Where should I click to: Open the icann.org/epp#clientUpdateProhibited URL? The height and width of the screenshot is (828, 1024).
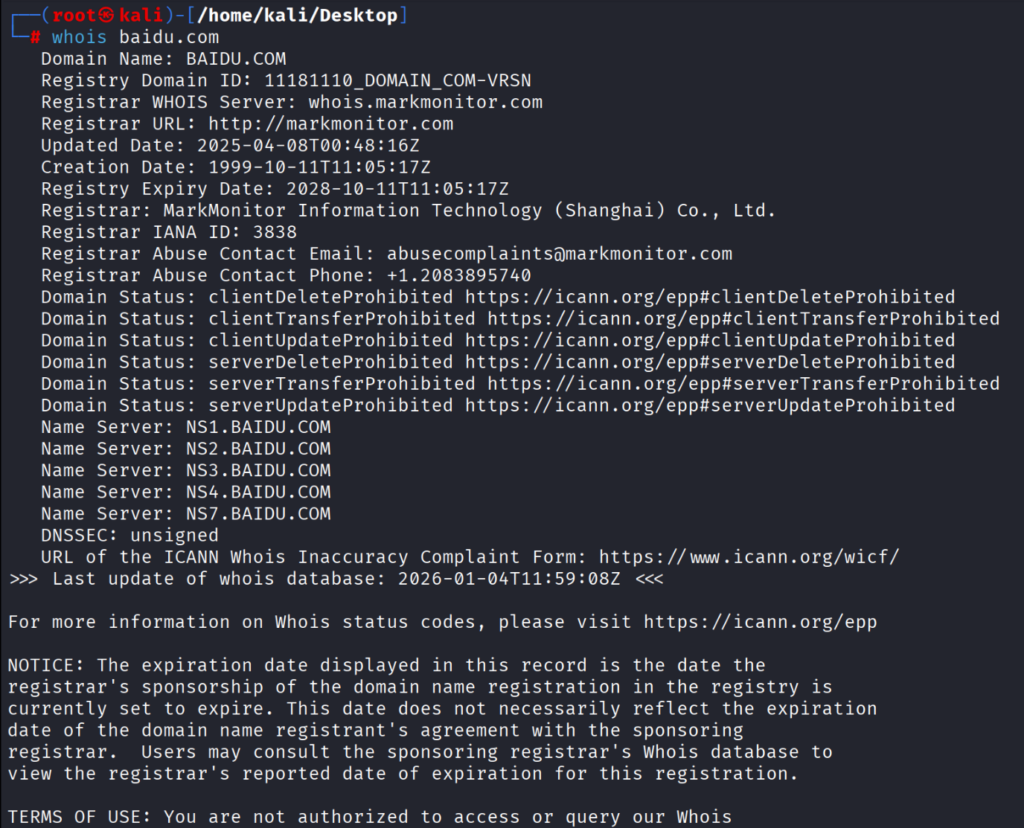pyautogui.click(x=710, y=341)
